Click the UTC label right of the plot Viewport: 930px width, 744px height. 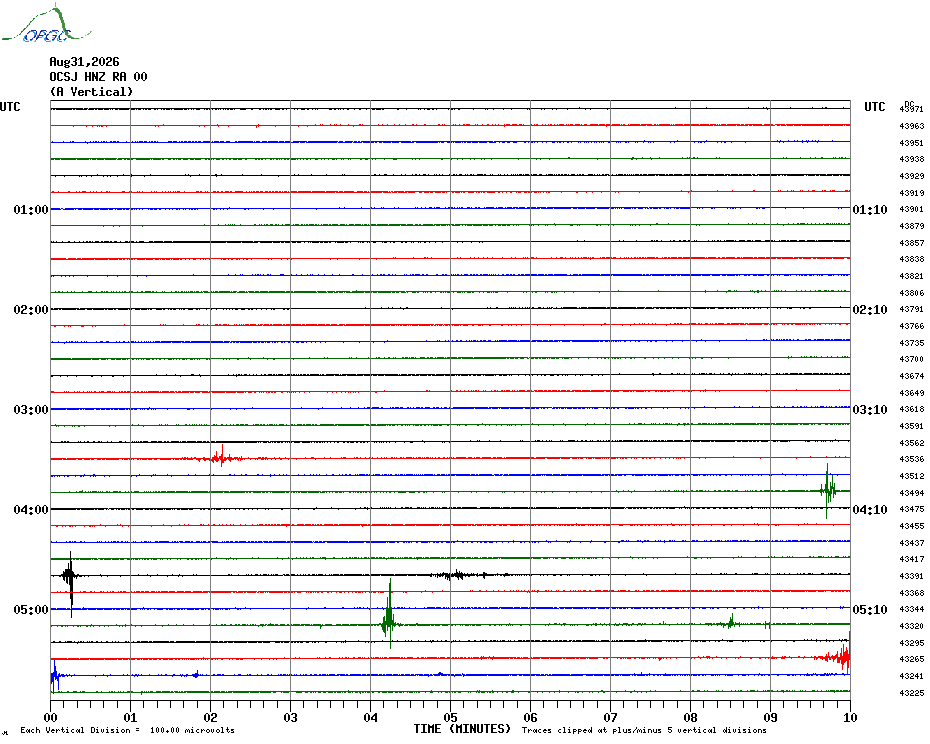pyautogui.click(x=874, y=107)
